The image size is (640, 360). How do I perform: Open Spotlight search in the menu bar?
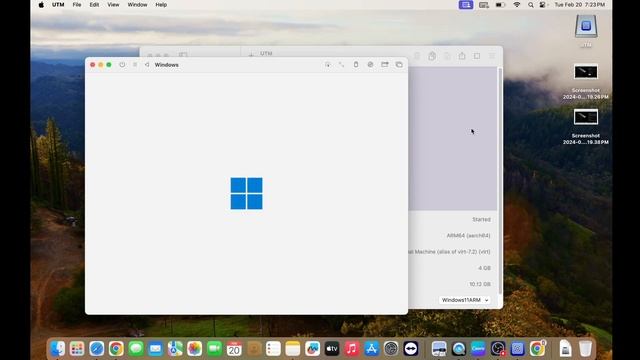tap(530, 5)
